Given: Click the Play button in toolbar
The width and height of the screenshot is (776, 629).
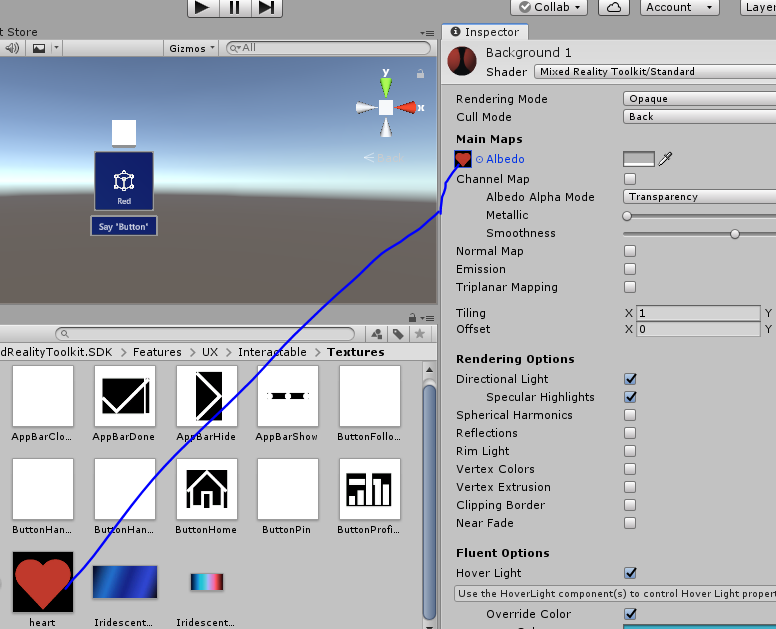Looking at the screenshot, I should coord(202,8).
